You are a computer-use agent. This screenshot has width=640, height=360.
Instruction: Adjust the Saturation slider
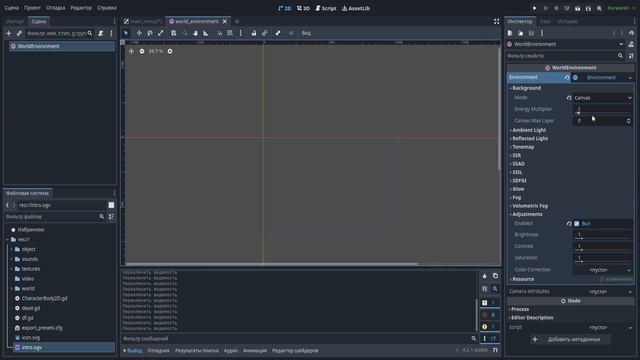603,258
